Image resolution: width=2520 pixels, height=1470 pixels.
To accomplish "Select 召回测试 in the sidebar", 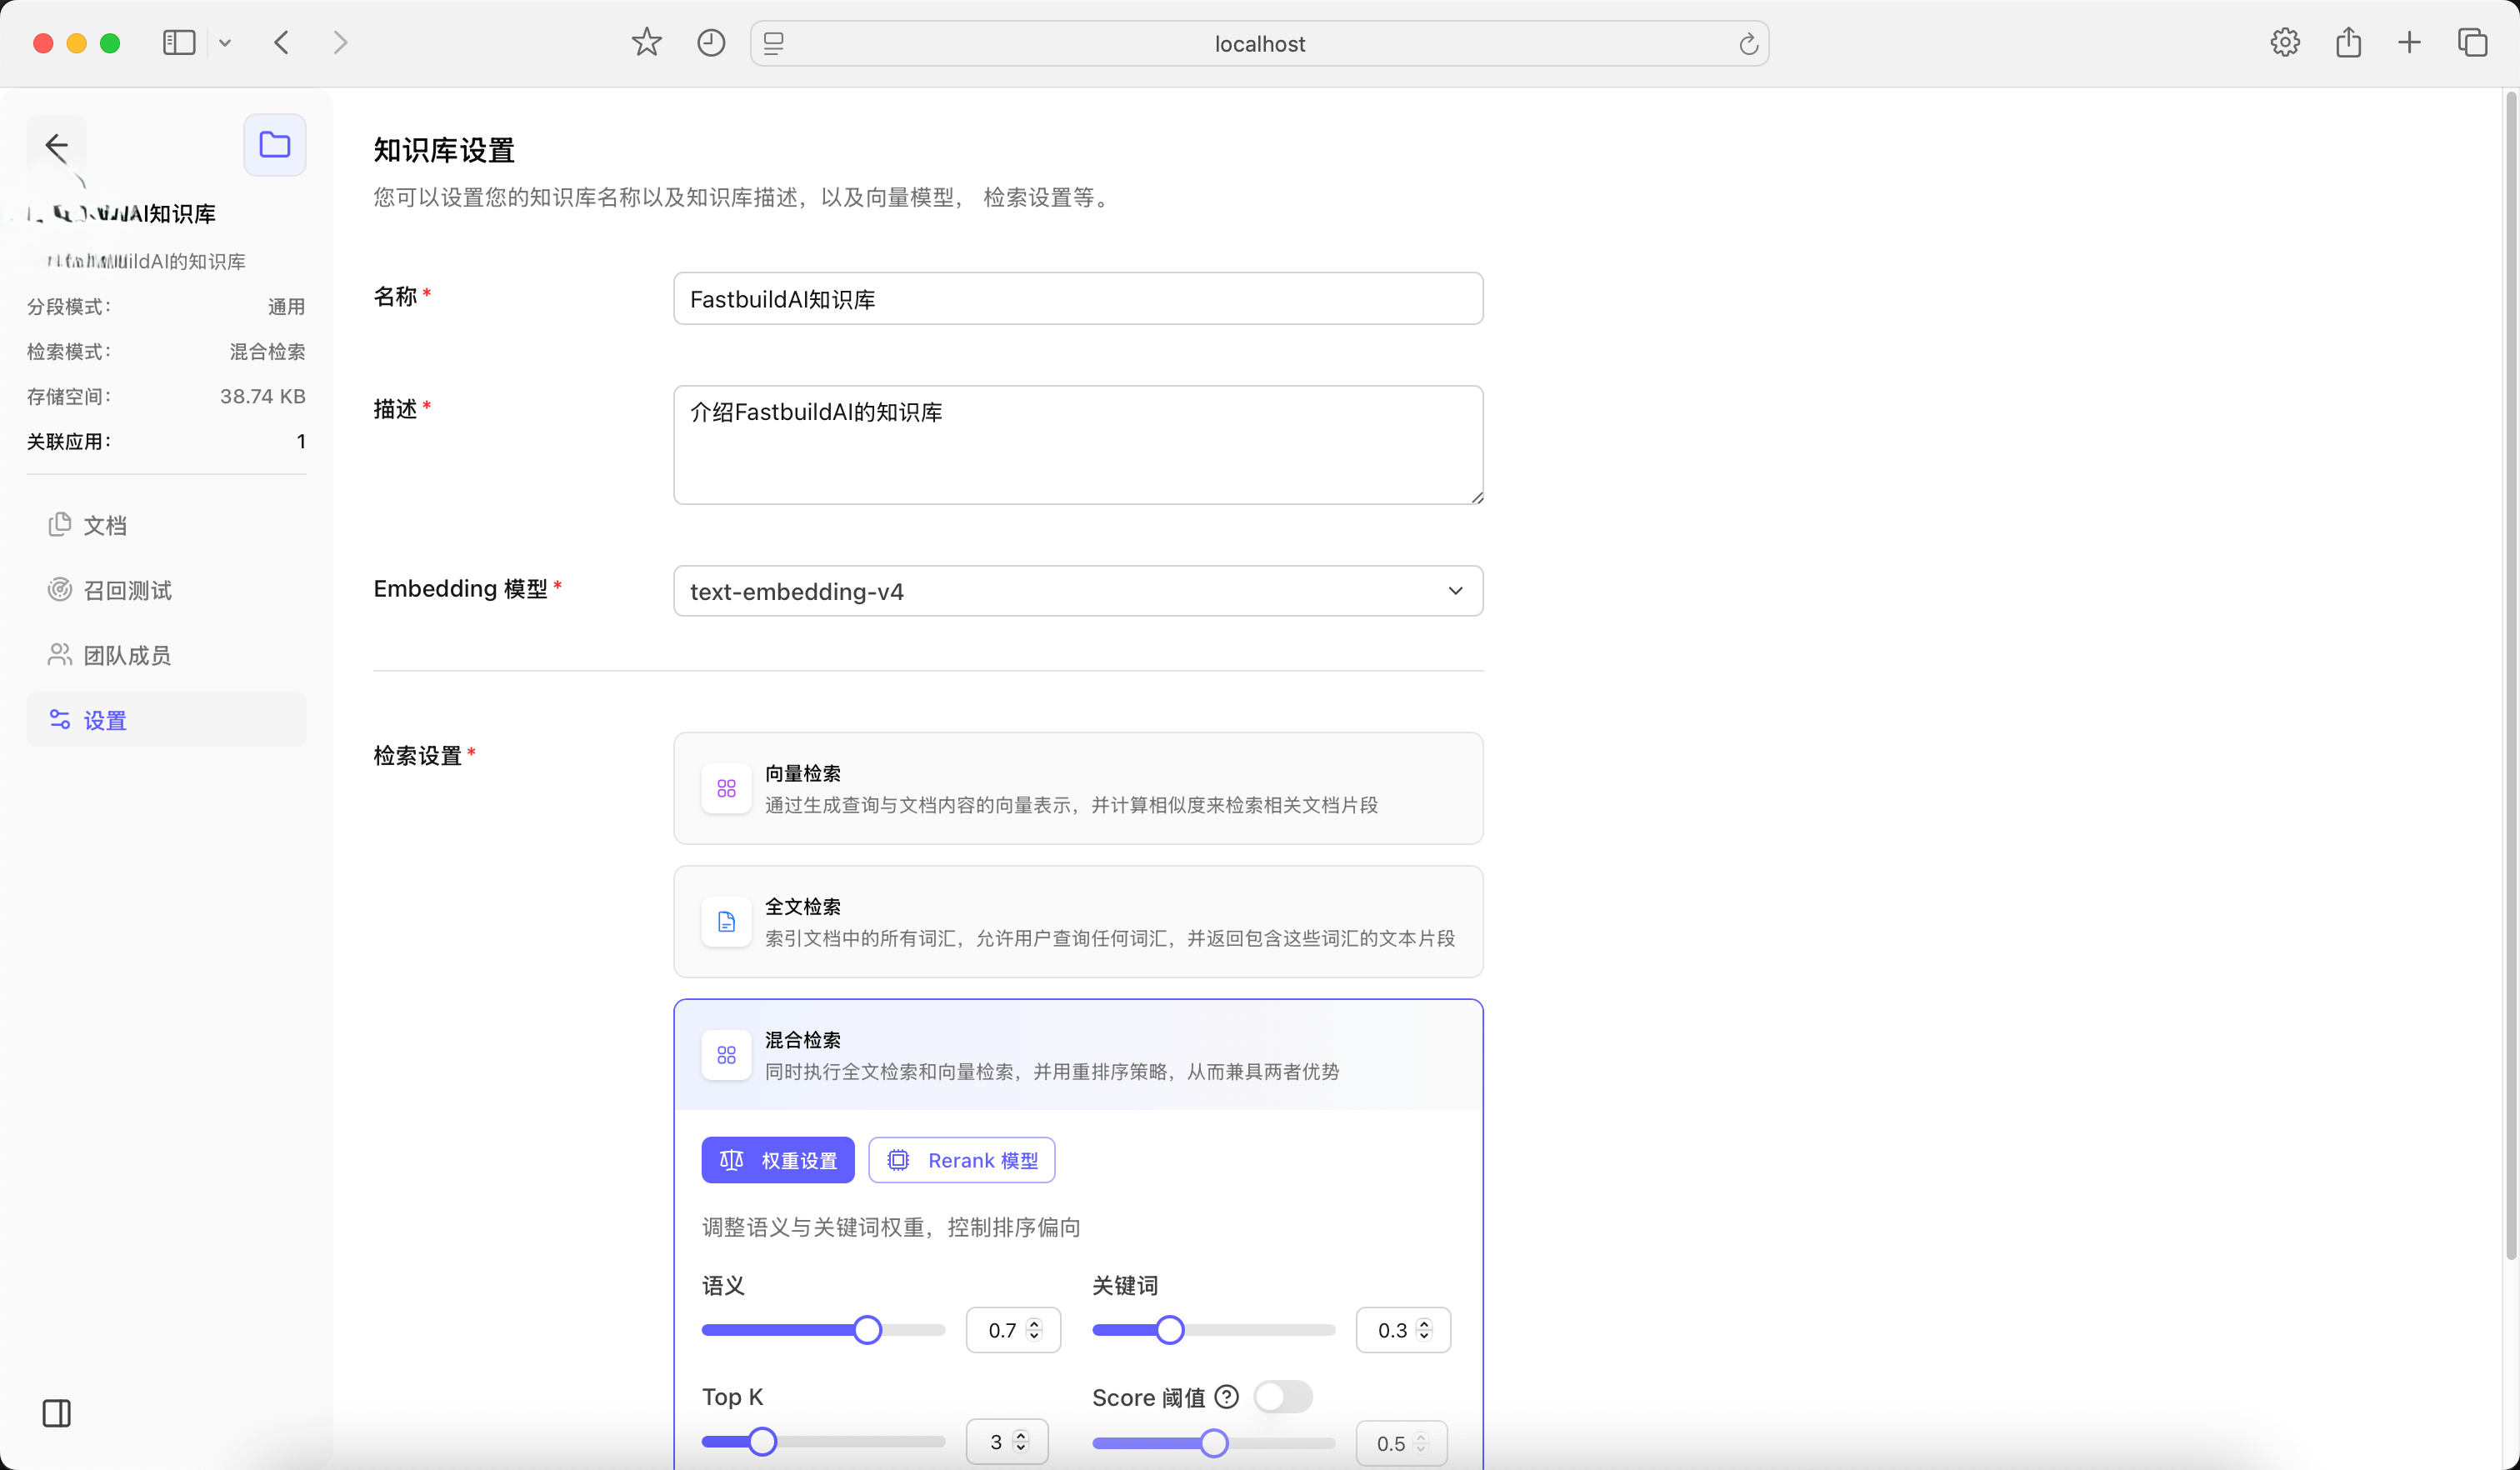I will [127, 590].
